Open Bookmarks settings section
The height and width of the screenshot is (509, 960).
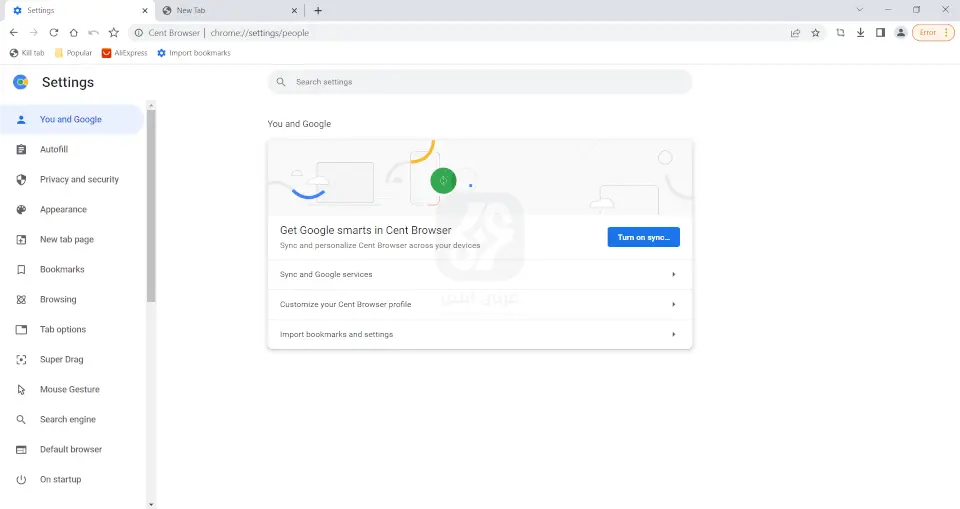click(x=72, y=270)
